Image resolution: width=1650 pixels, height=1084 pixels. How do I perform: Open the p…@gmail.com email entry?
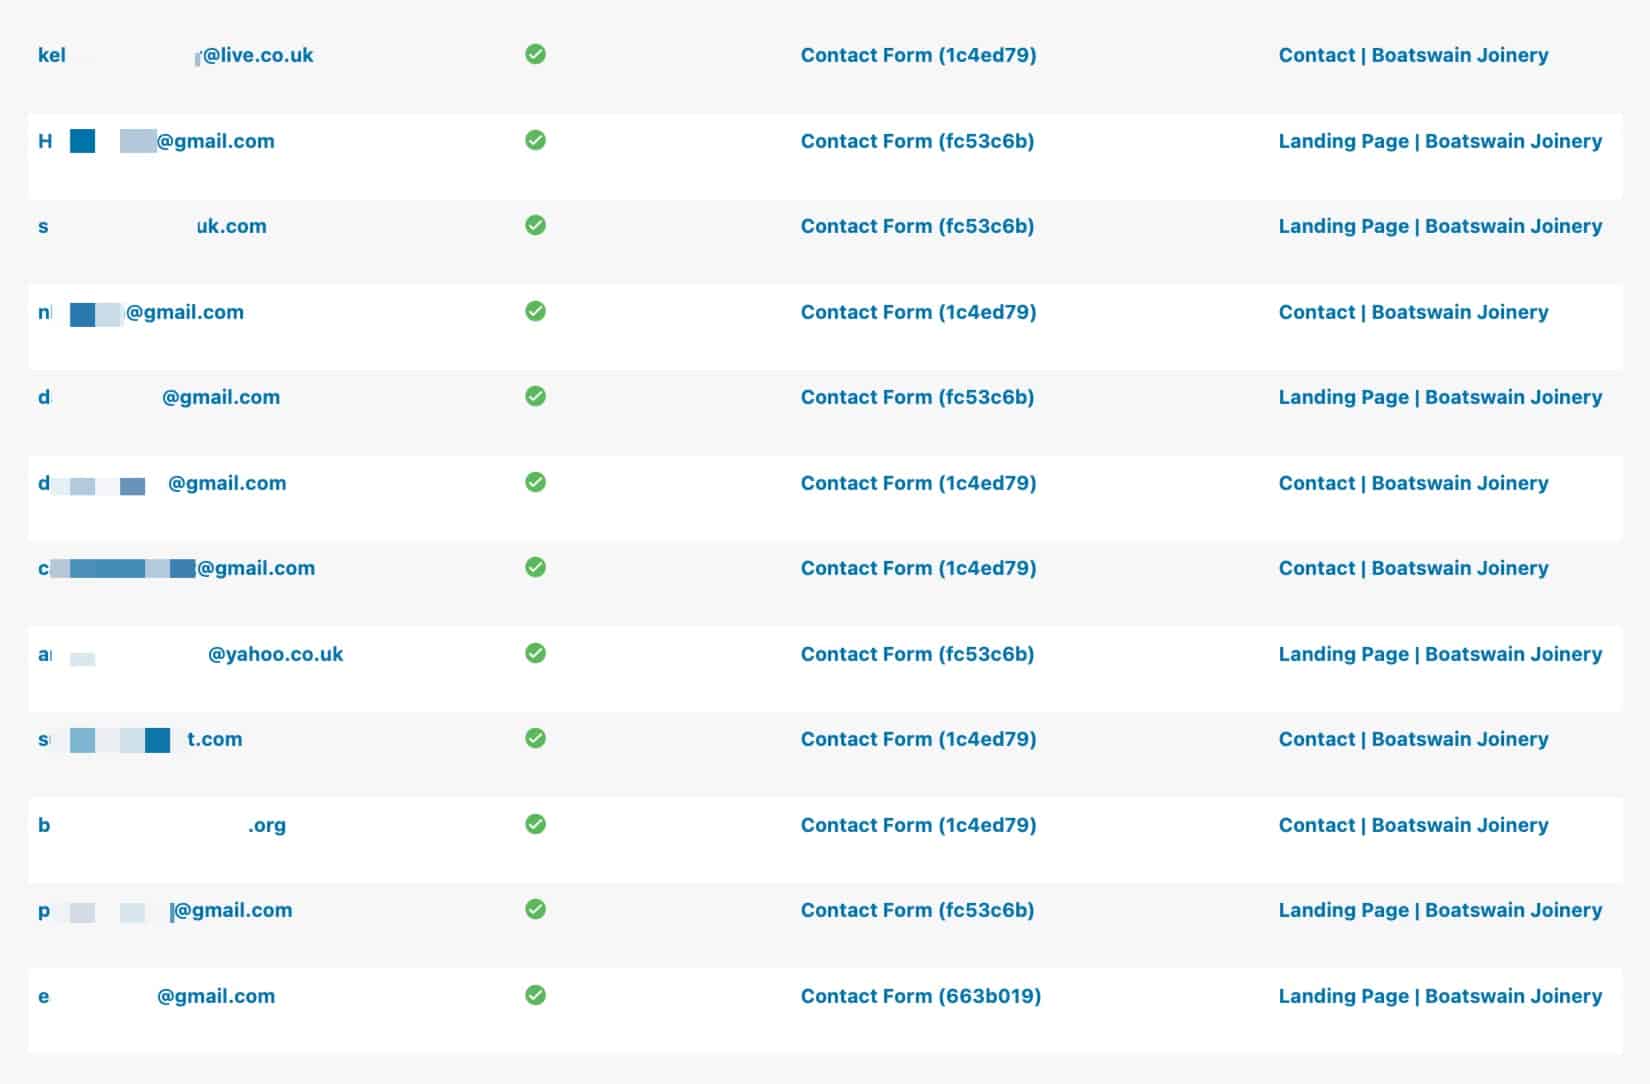pos(165,910)
